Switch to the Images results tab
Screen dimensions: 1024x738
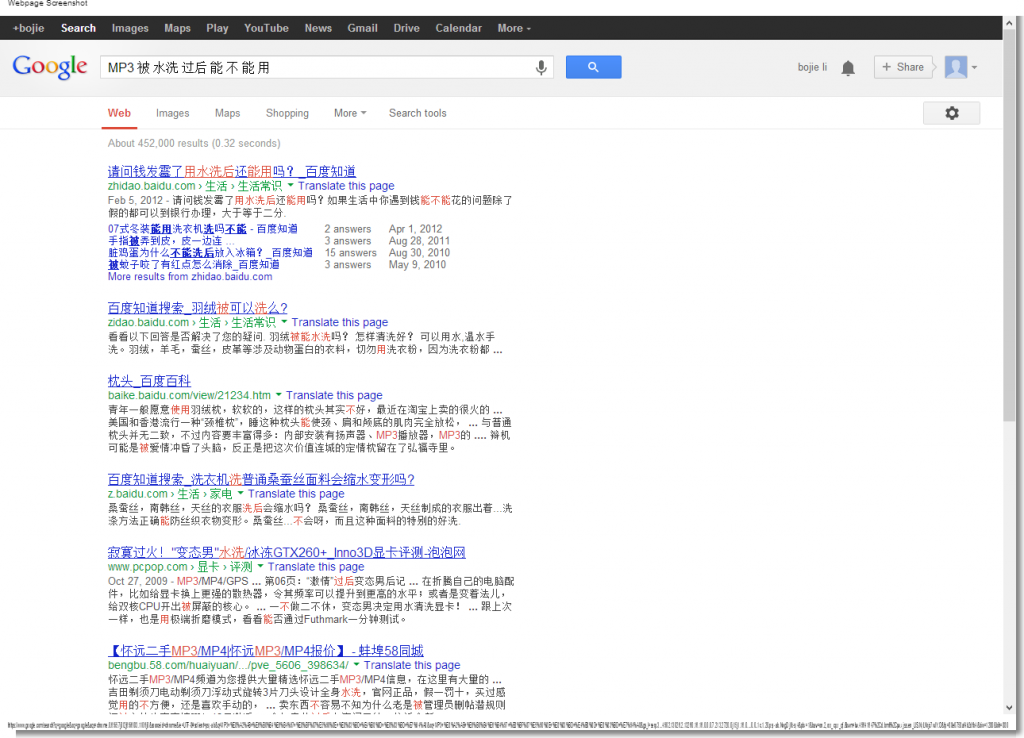tap(172, 113)
